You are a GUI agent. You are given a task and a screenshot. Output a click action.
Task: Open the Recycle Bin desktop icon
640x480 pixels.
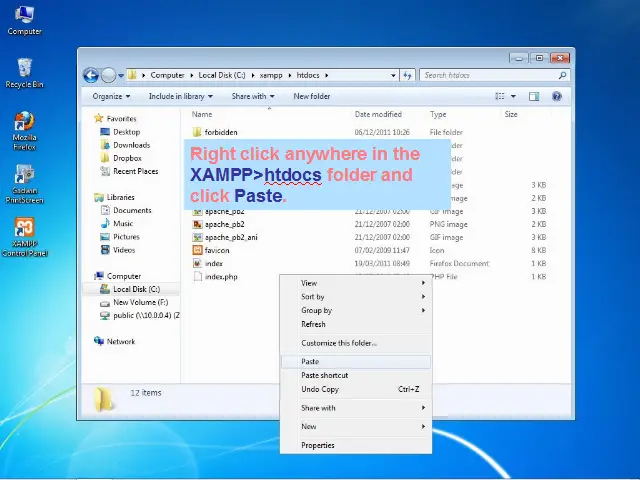tap(24, 73)
